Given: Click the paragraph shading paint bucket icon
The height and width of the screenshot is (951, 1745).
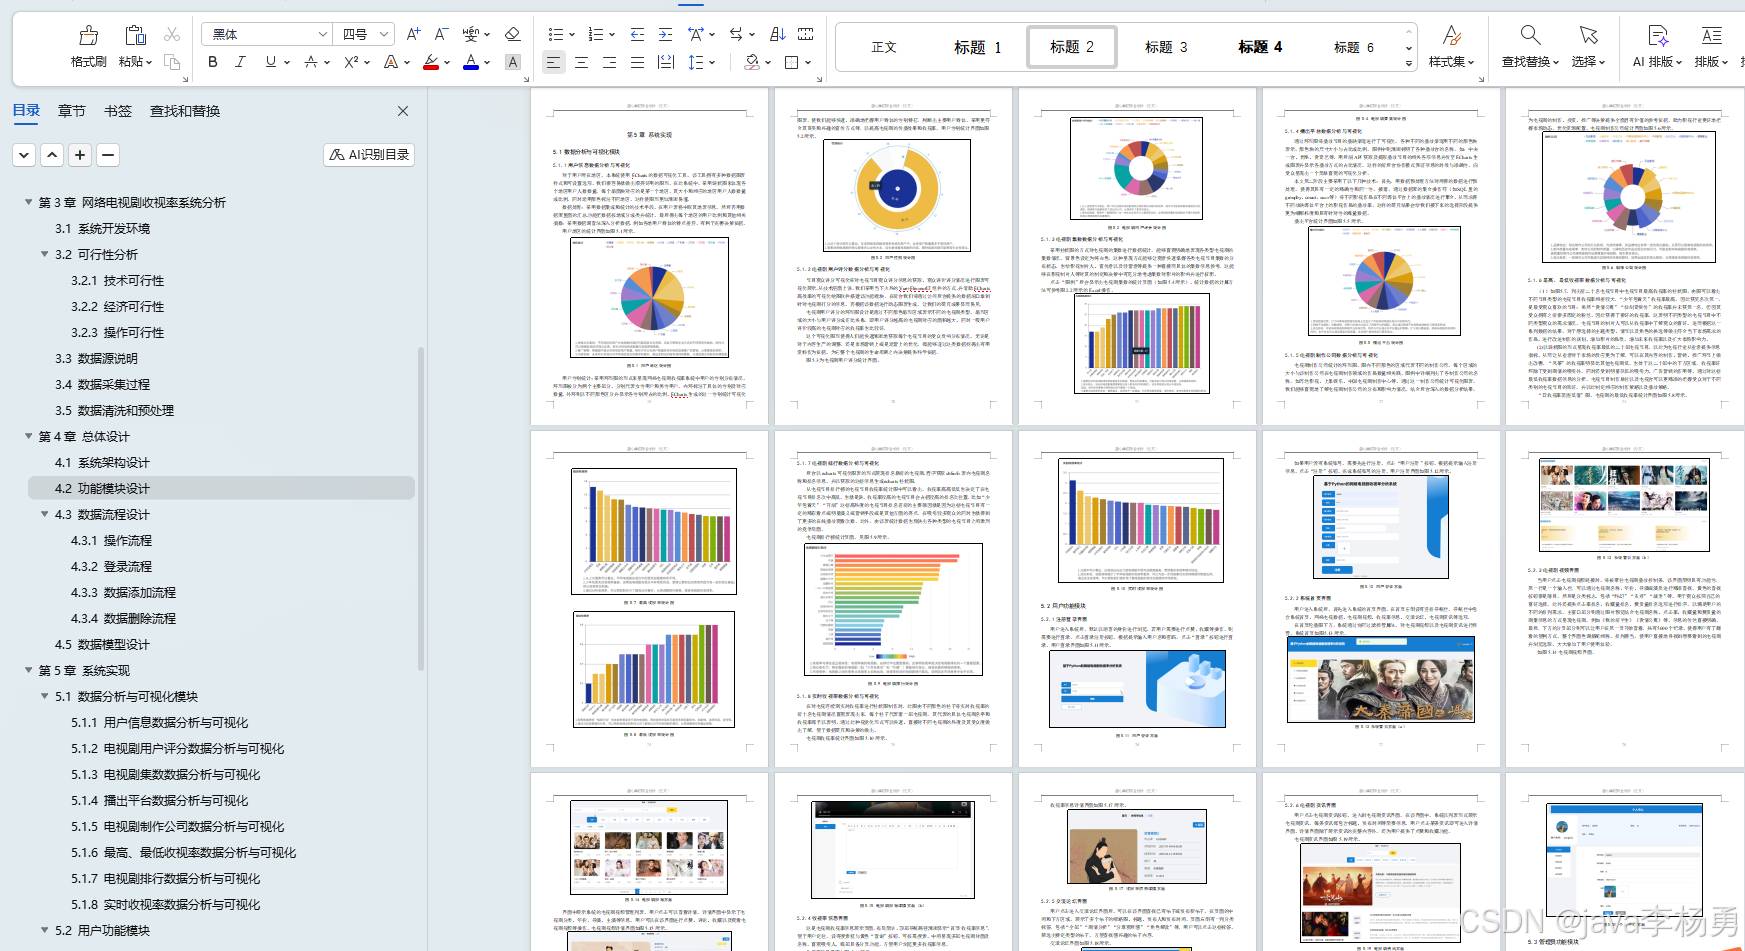Looking at the screenshot, I should click(752, 62).
